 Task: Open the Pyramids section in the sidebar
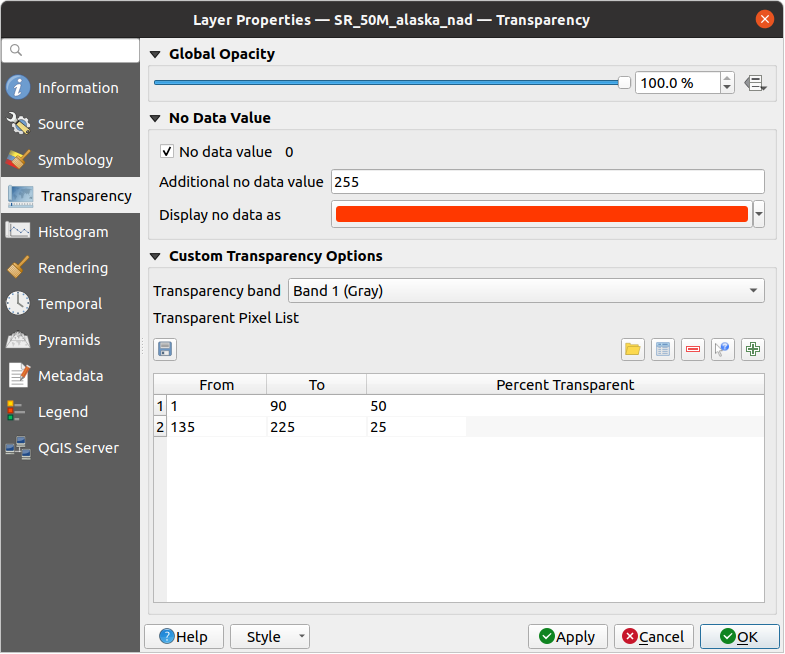click(x=70, y=340)
